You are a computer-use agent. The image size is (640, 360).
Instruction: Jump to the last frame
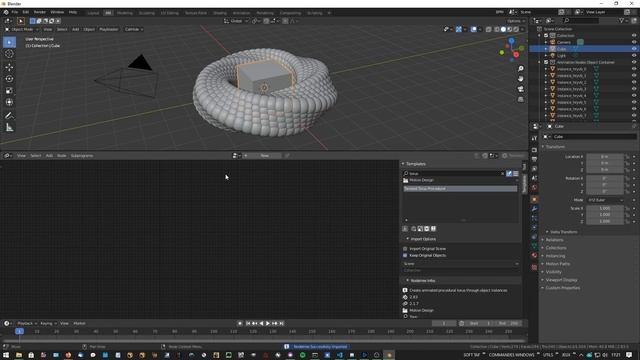pyautogui.click(x=281, y=323)
